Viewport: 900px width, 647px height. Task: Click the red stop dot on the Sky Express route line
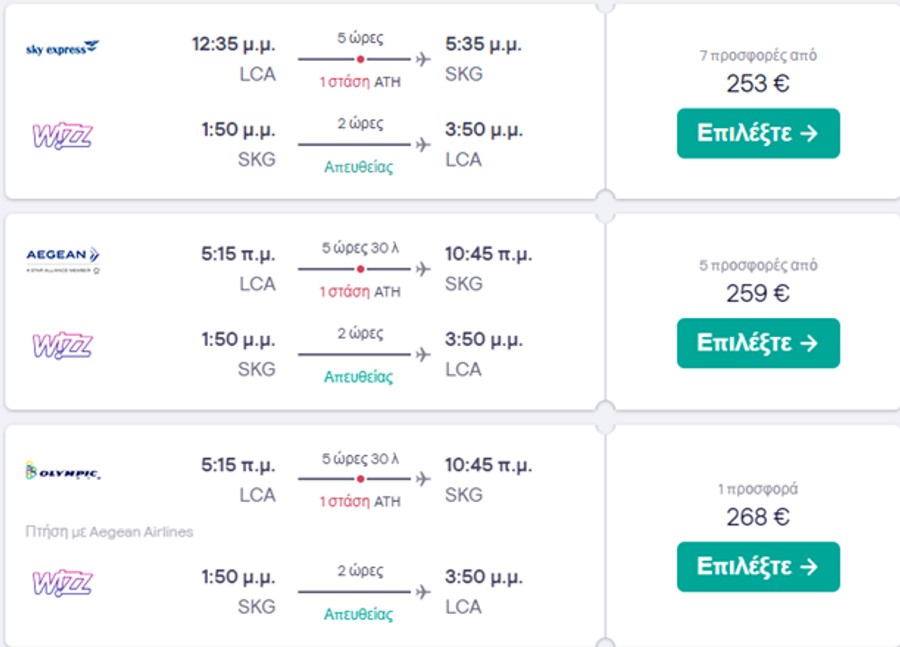(360, 59)
